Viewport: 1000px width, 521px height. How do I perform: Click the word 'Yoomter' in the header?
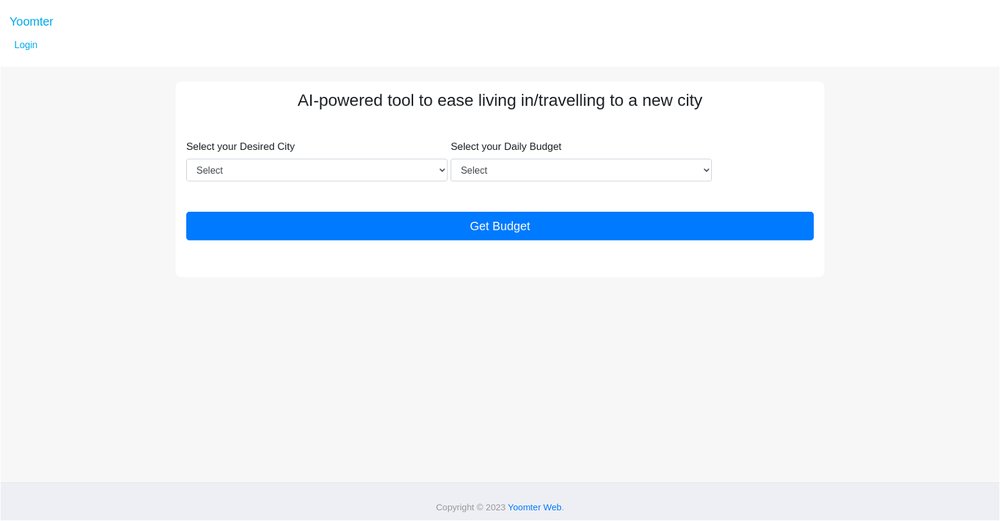pyautogui.click(x=31, y=22)
